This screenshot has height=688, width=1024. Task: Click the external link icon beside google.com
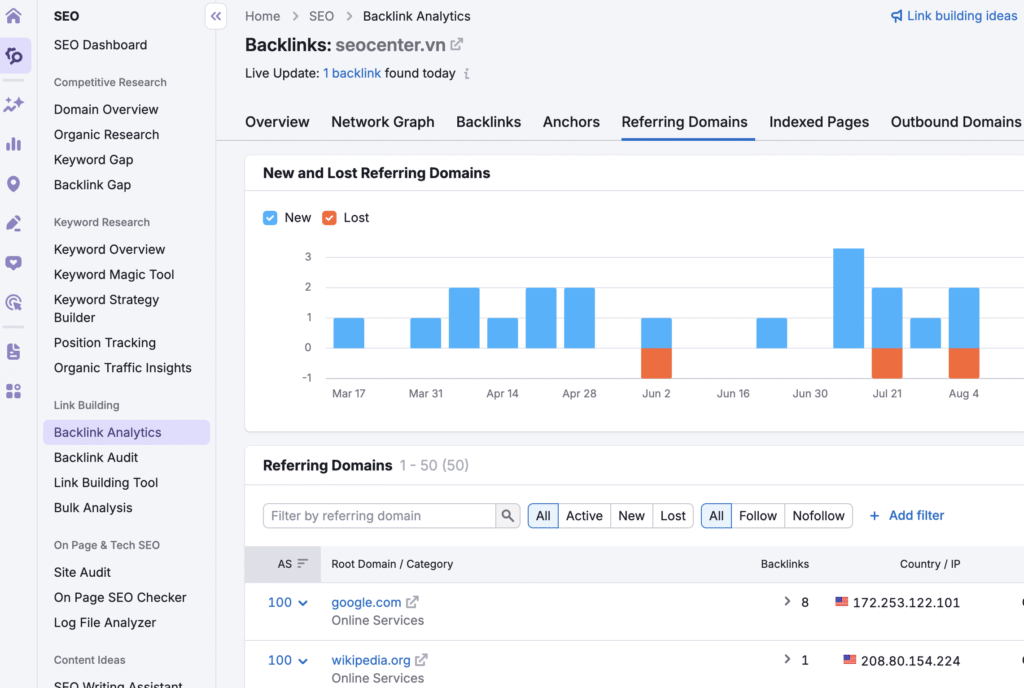click(412, 603)
